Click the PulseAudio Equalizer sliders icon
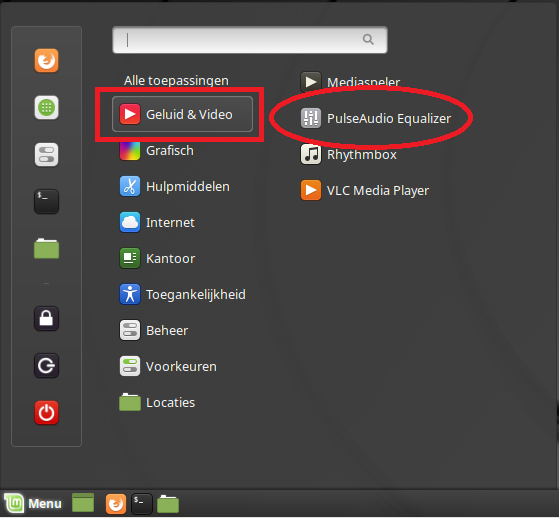 (311, 118)
